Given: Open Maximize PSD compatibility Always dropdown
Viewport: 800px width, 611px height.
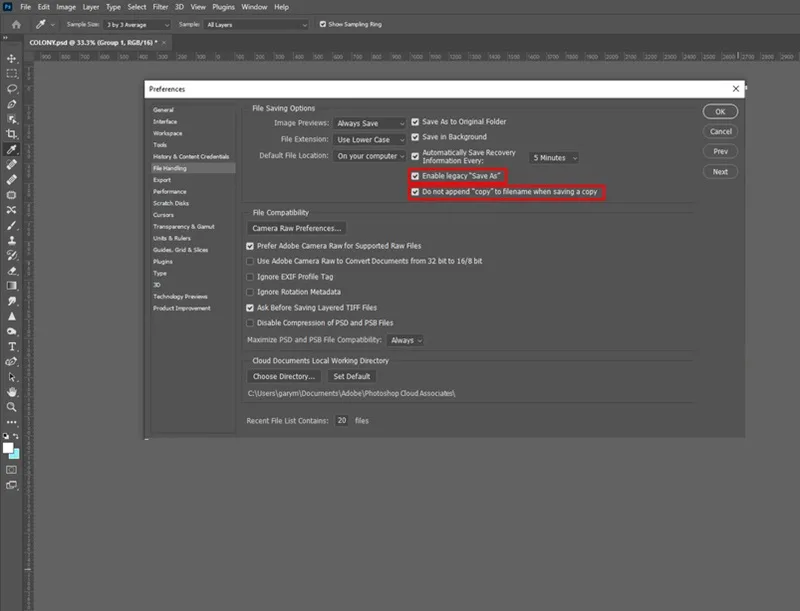Looking at the screenshot, I should (405, 340).
